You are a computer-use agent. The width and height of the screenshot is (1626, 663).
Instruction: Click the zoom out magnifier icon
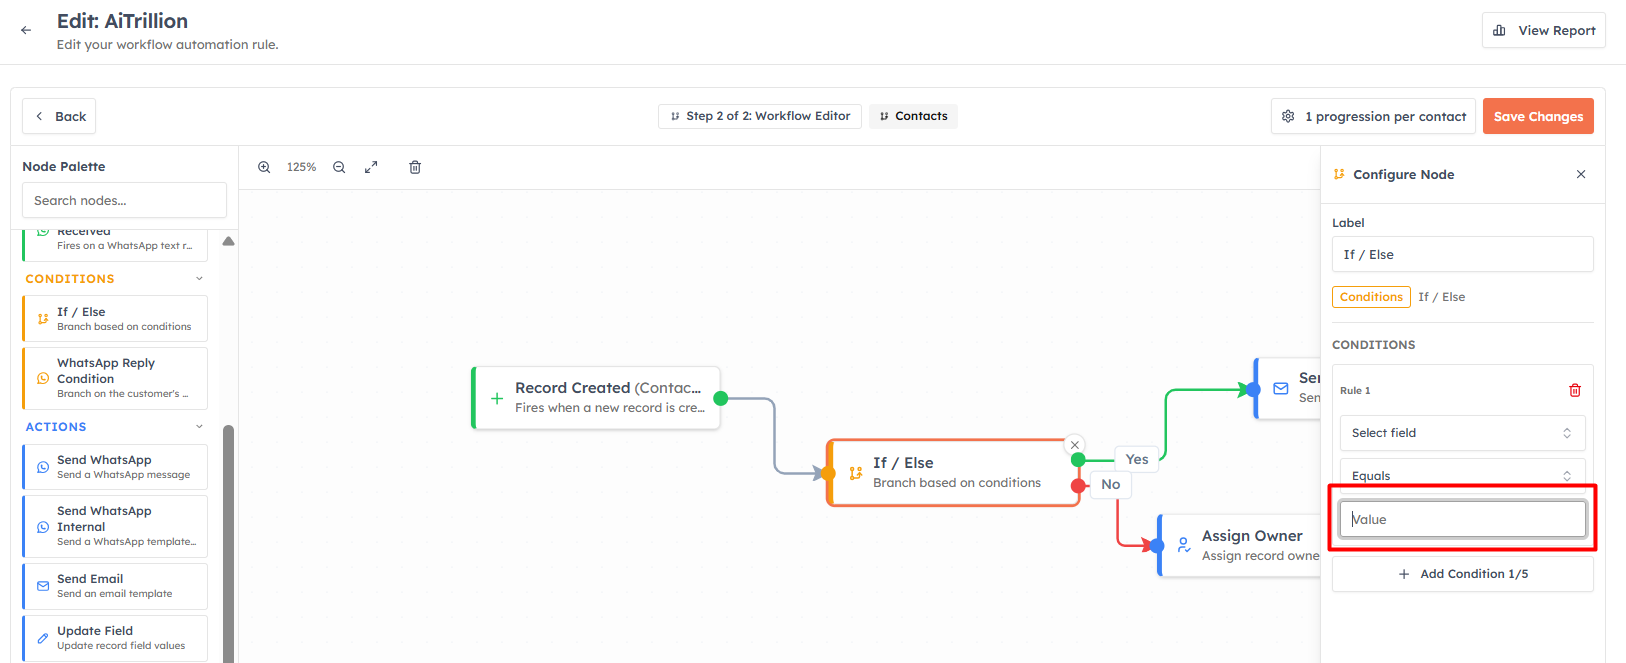[x=339, y=167]
